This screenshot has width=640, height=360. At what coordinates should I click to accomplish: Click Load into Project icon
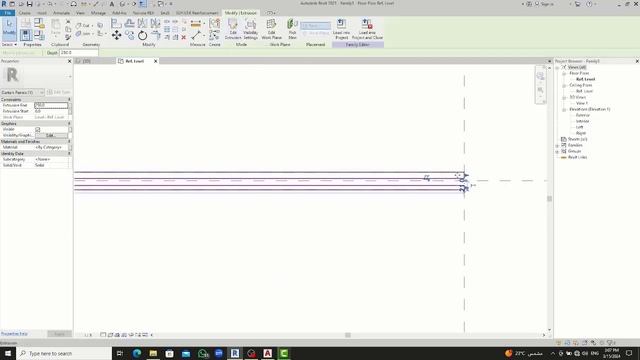341,29
